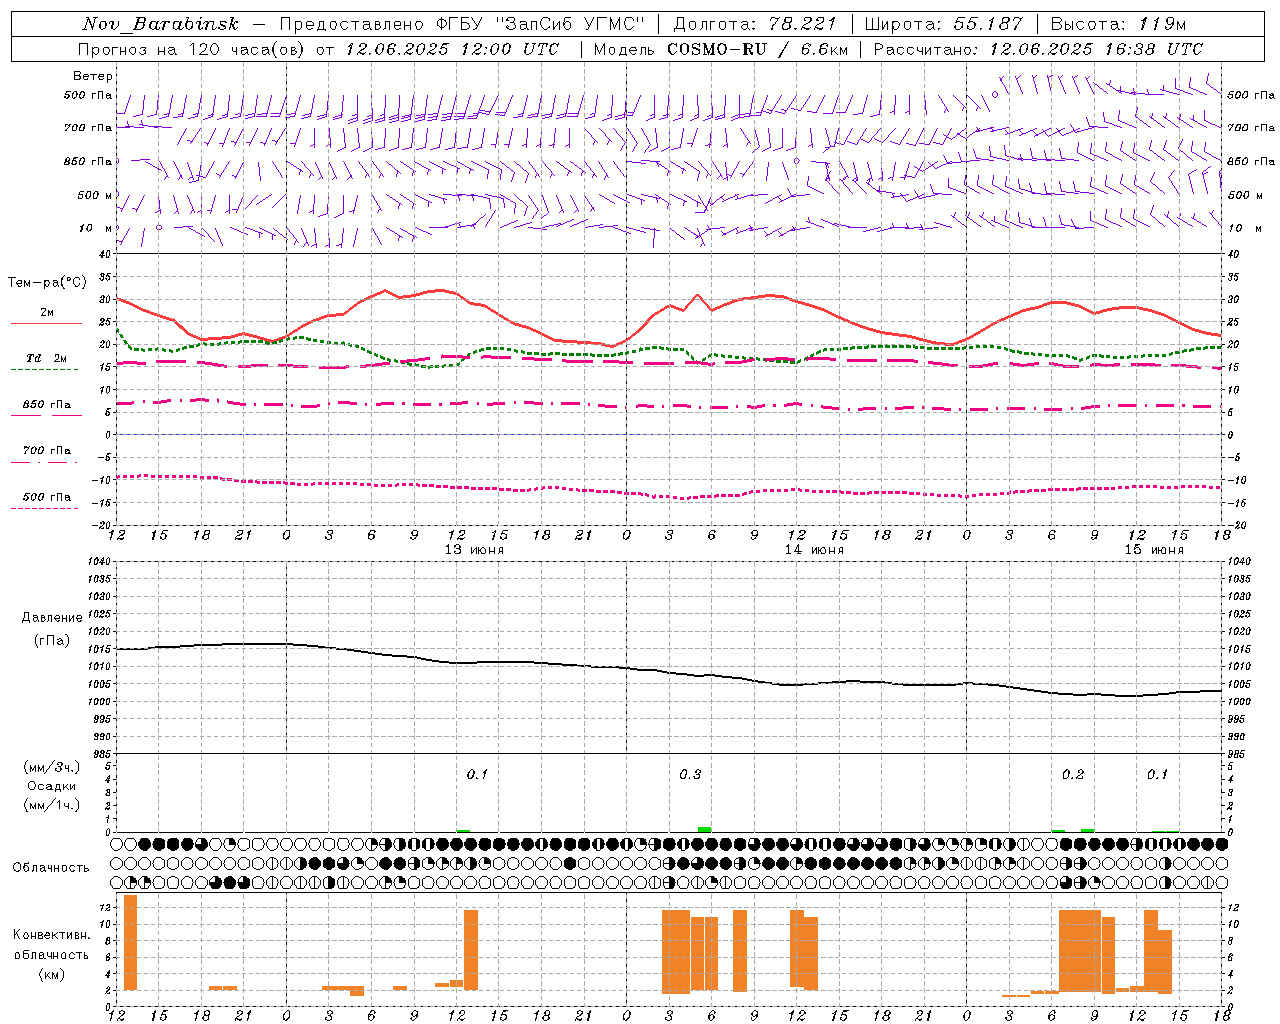Click the green precipitation bar under "0.3"
The image size is (1280, 1024).
704,829
